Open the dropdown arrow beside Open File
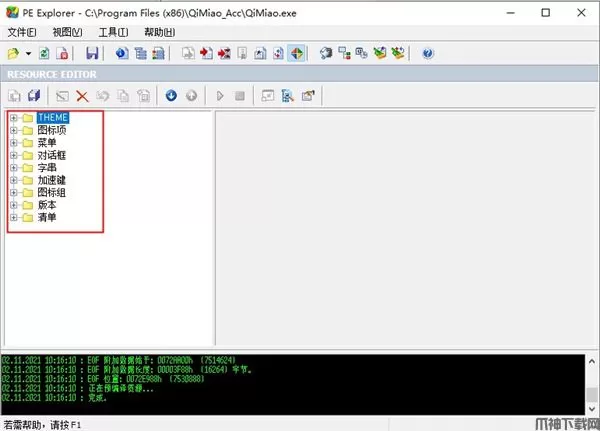 [28, 53]
